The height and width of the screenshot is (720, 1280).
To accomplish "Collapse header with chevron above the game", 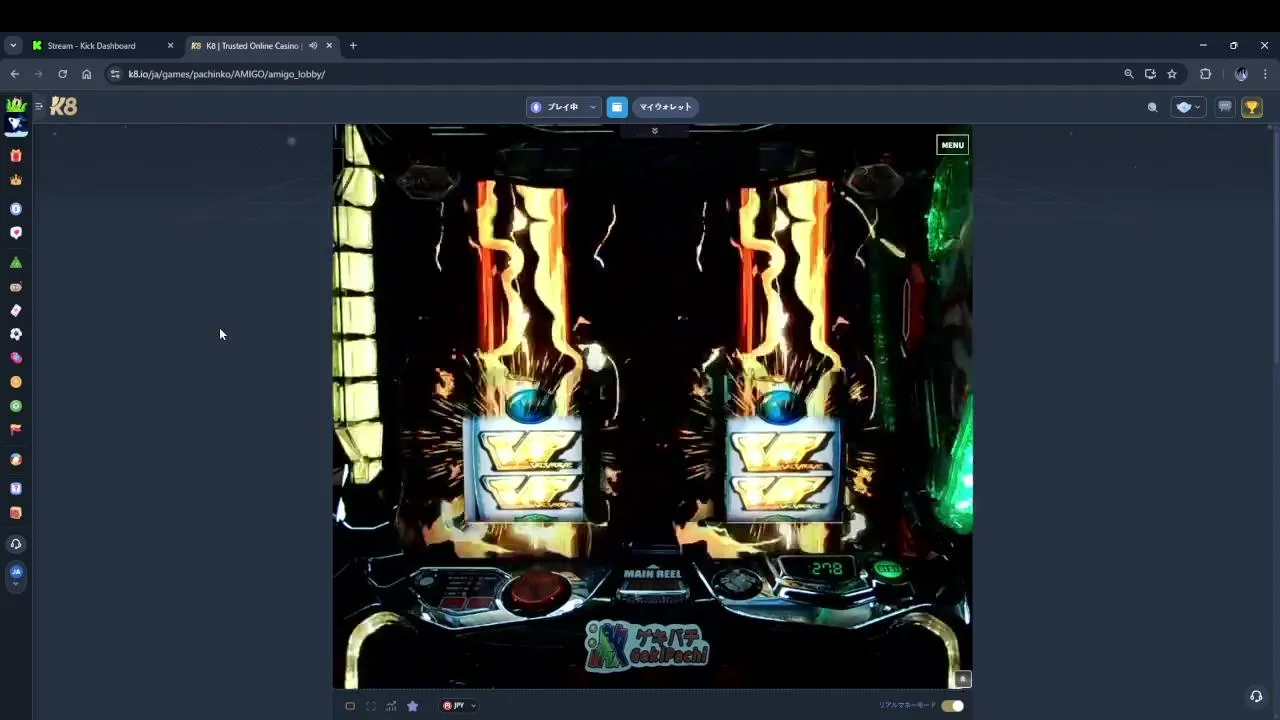I will (x=655, y=131).
